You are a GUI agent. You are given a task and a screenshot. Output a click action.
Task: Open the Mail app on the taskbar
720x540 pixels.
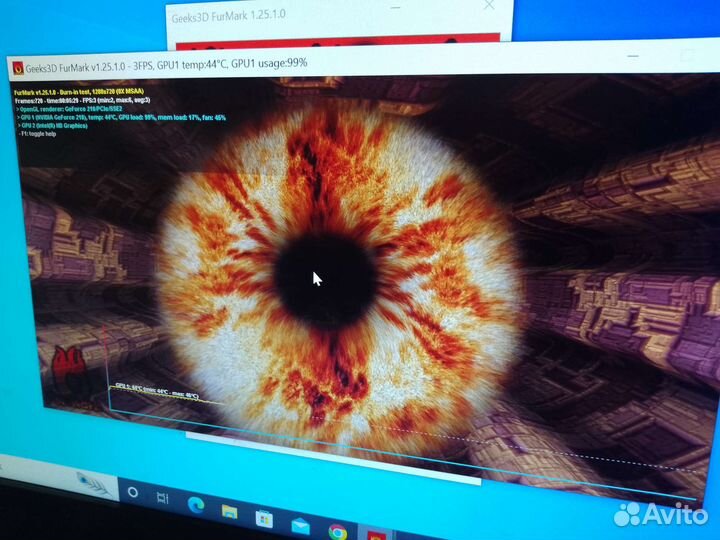300,526
